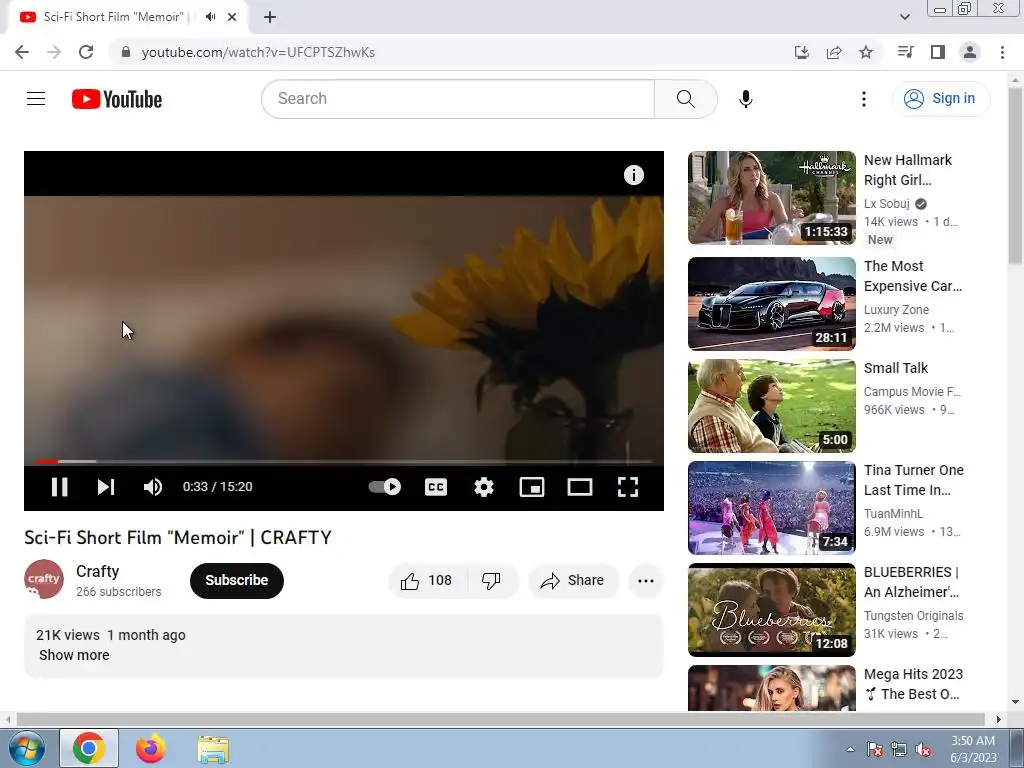Screen dimensions: 1024x768
Task: Share this video
Action: coord(573,580)
